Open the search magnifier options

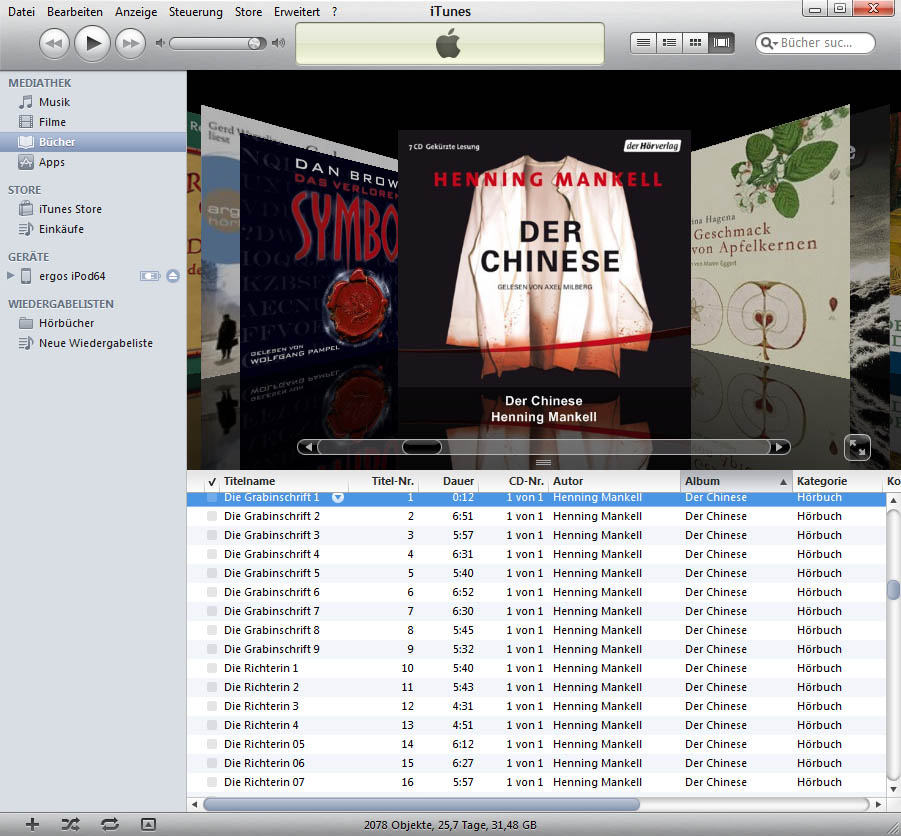click(768, 43)
